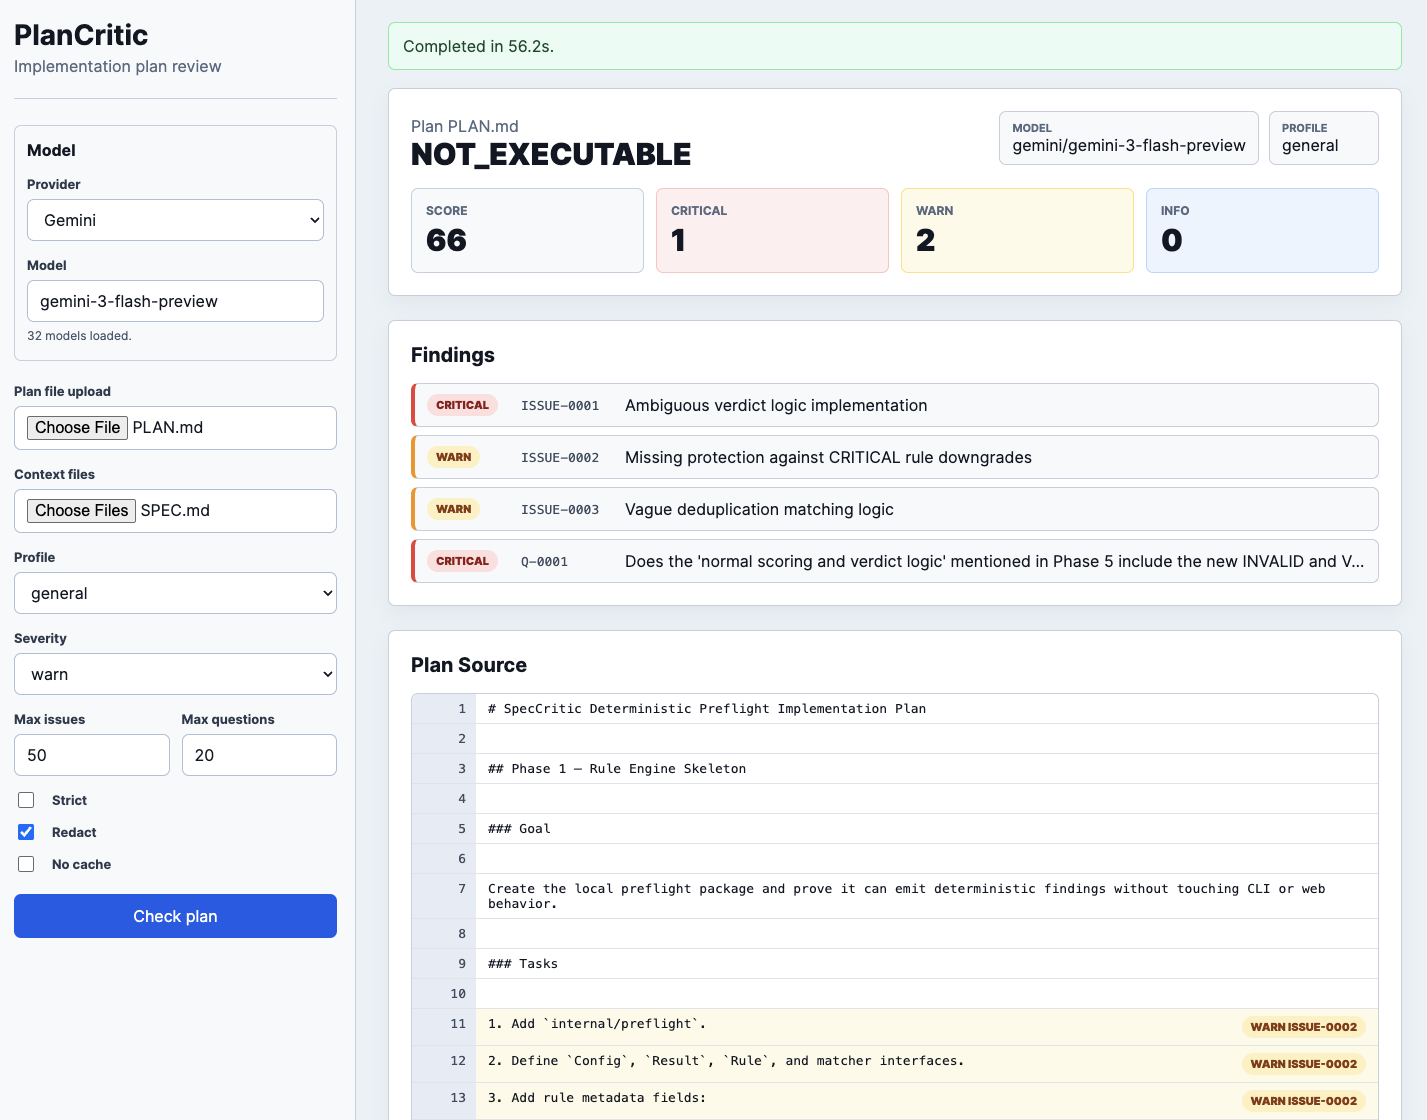Click the WARN ISSUE-0002 badge on line 11
Viewport: 1427px width, 1120px height.
click(1304, 1027)
